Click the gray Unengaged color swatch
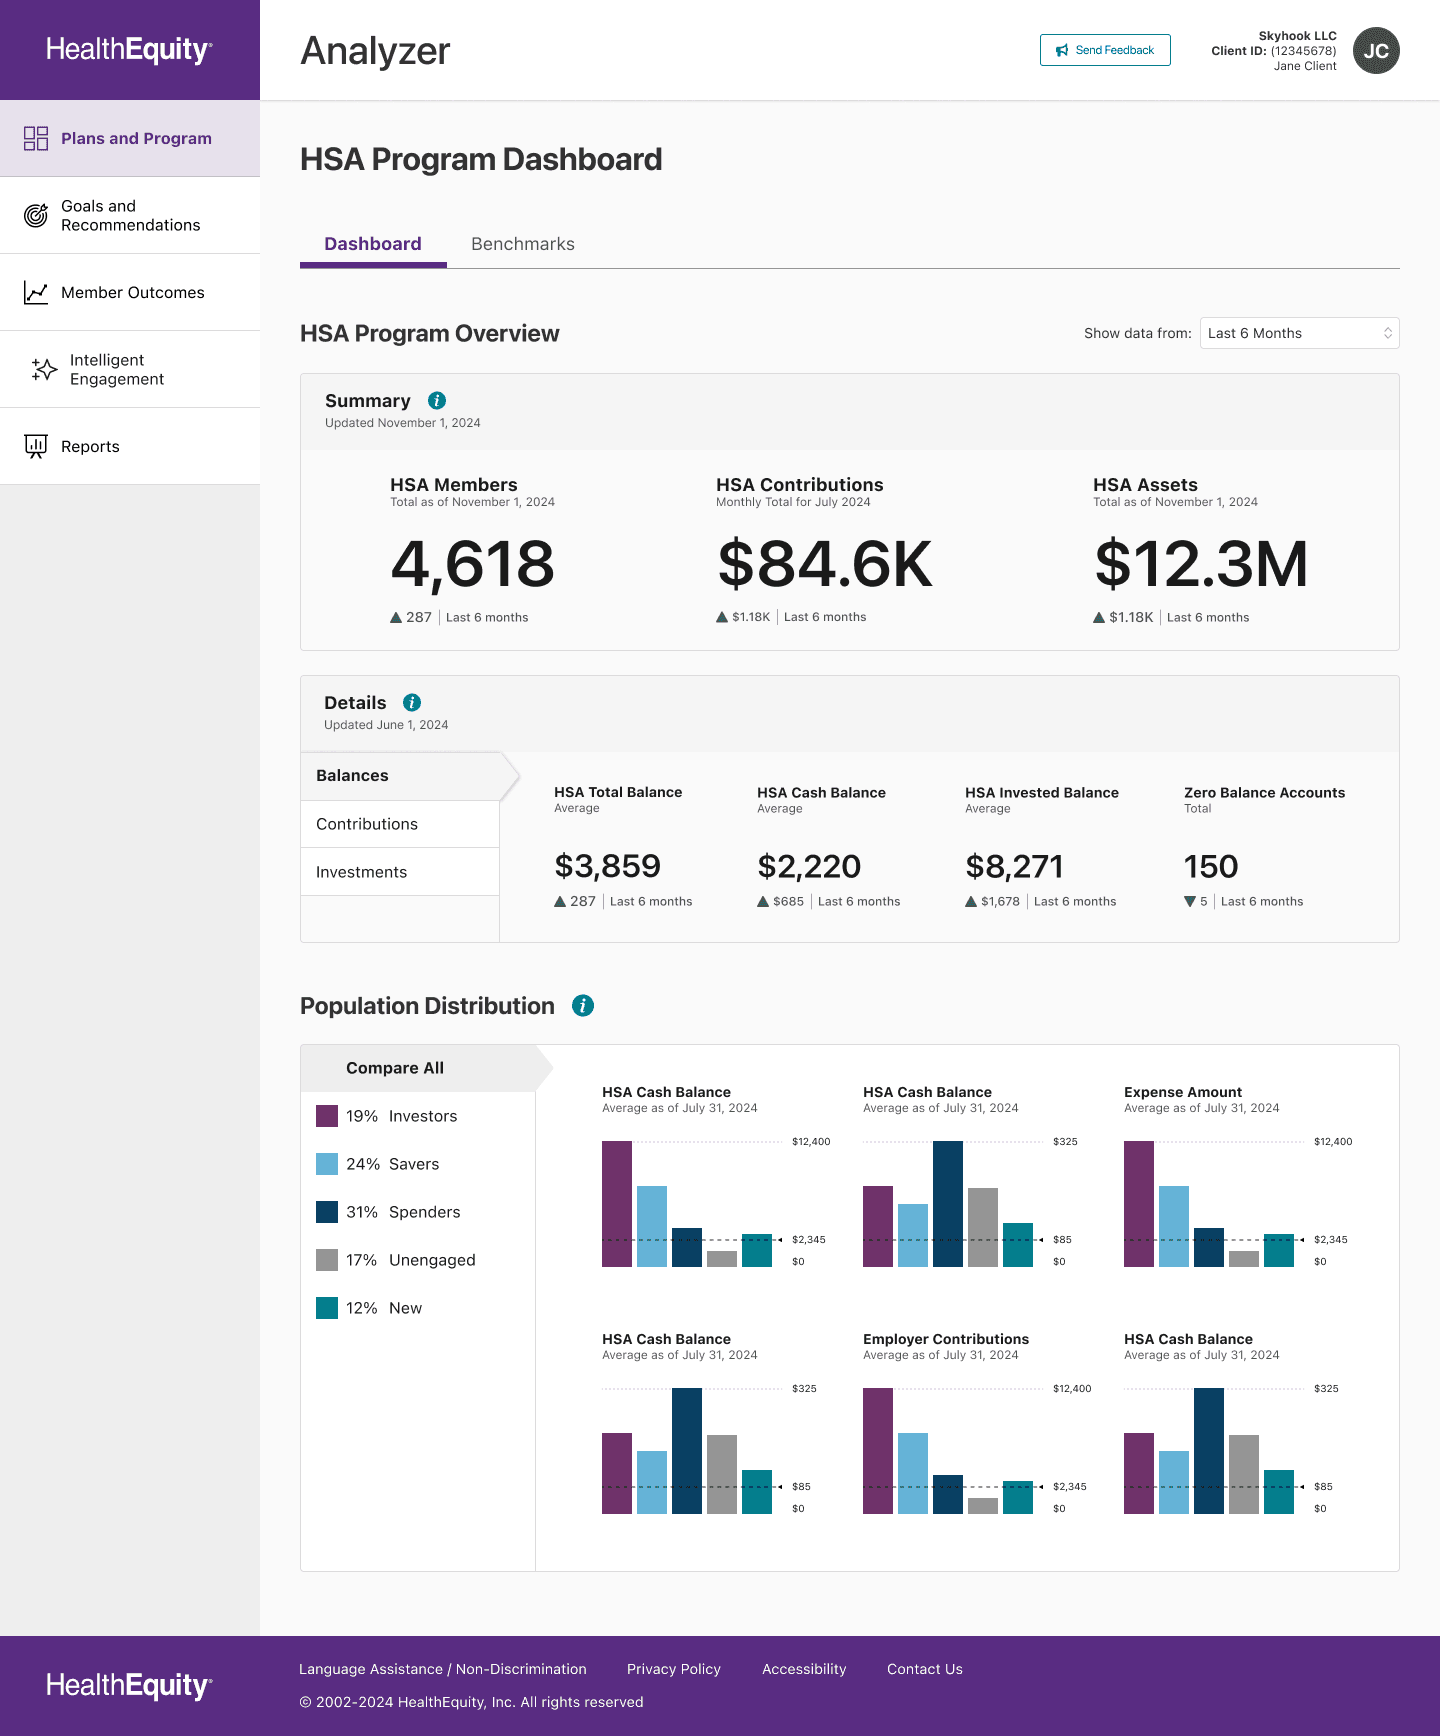 [327, 1260]
